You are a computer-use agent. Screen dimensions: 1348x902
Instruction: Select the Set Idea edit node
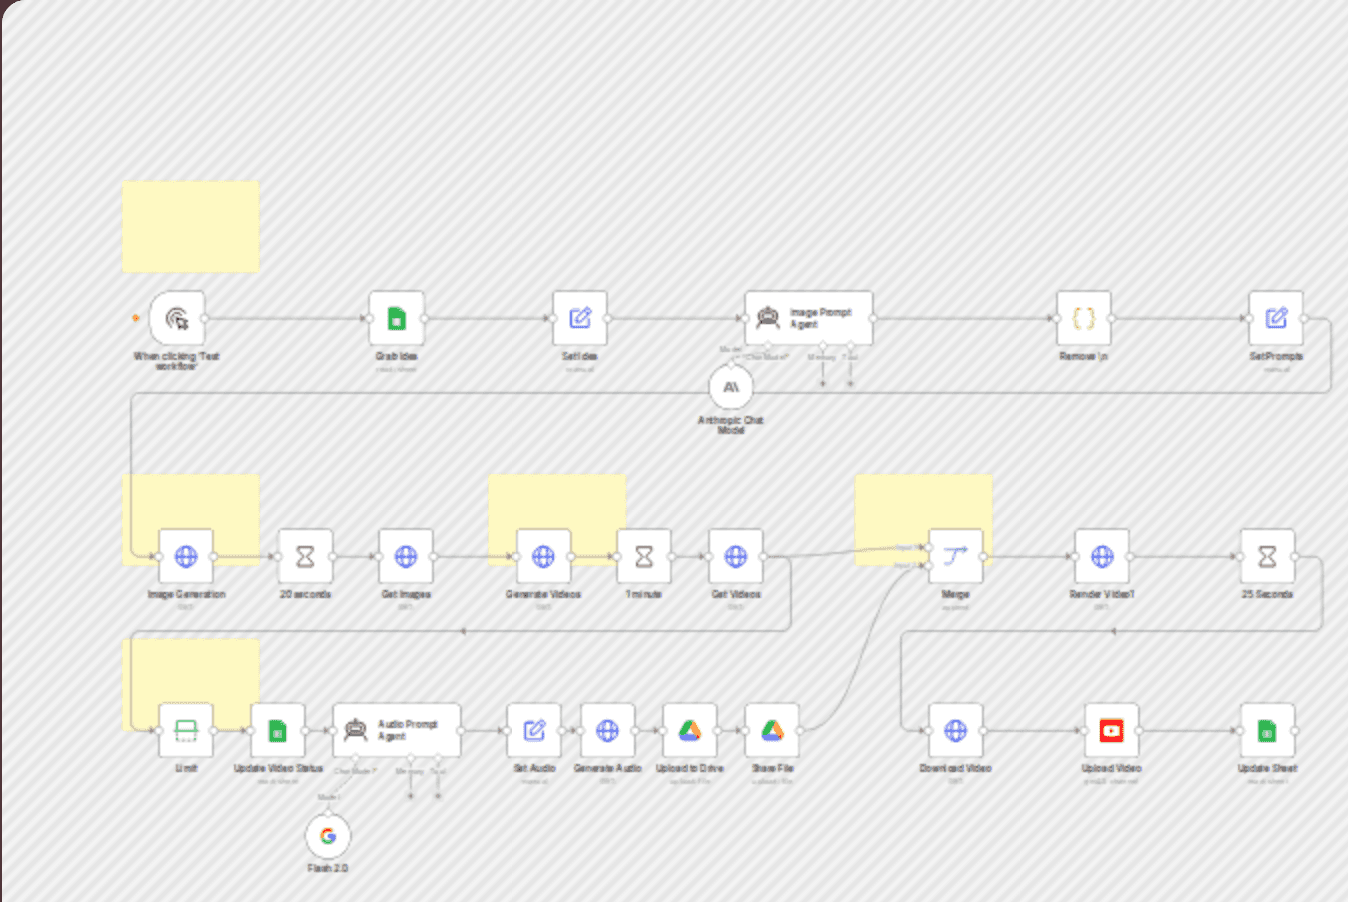coord(580,318)
